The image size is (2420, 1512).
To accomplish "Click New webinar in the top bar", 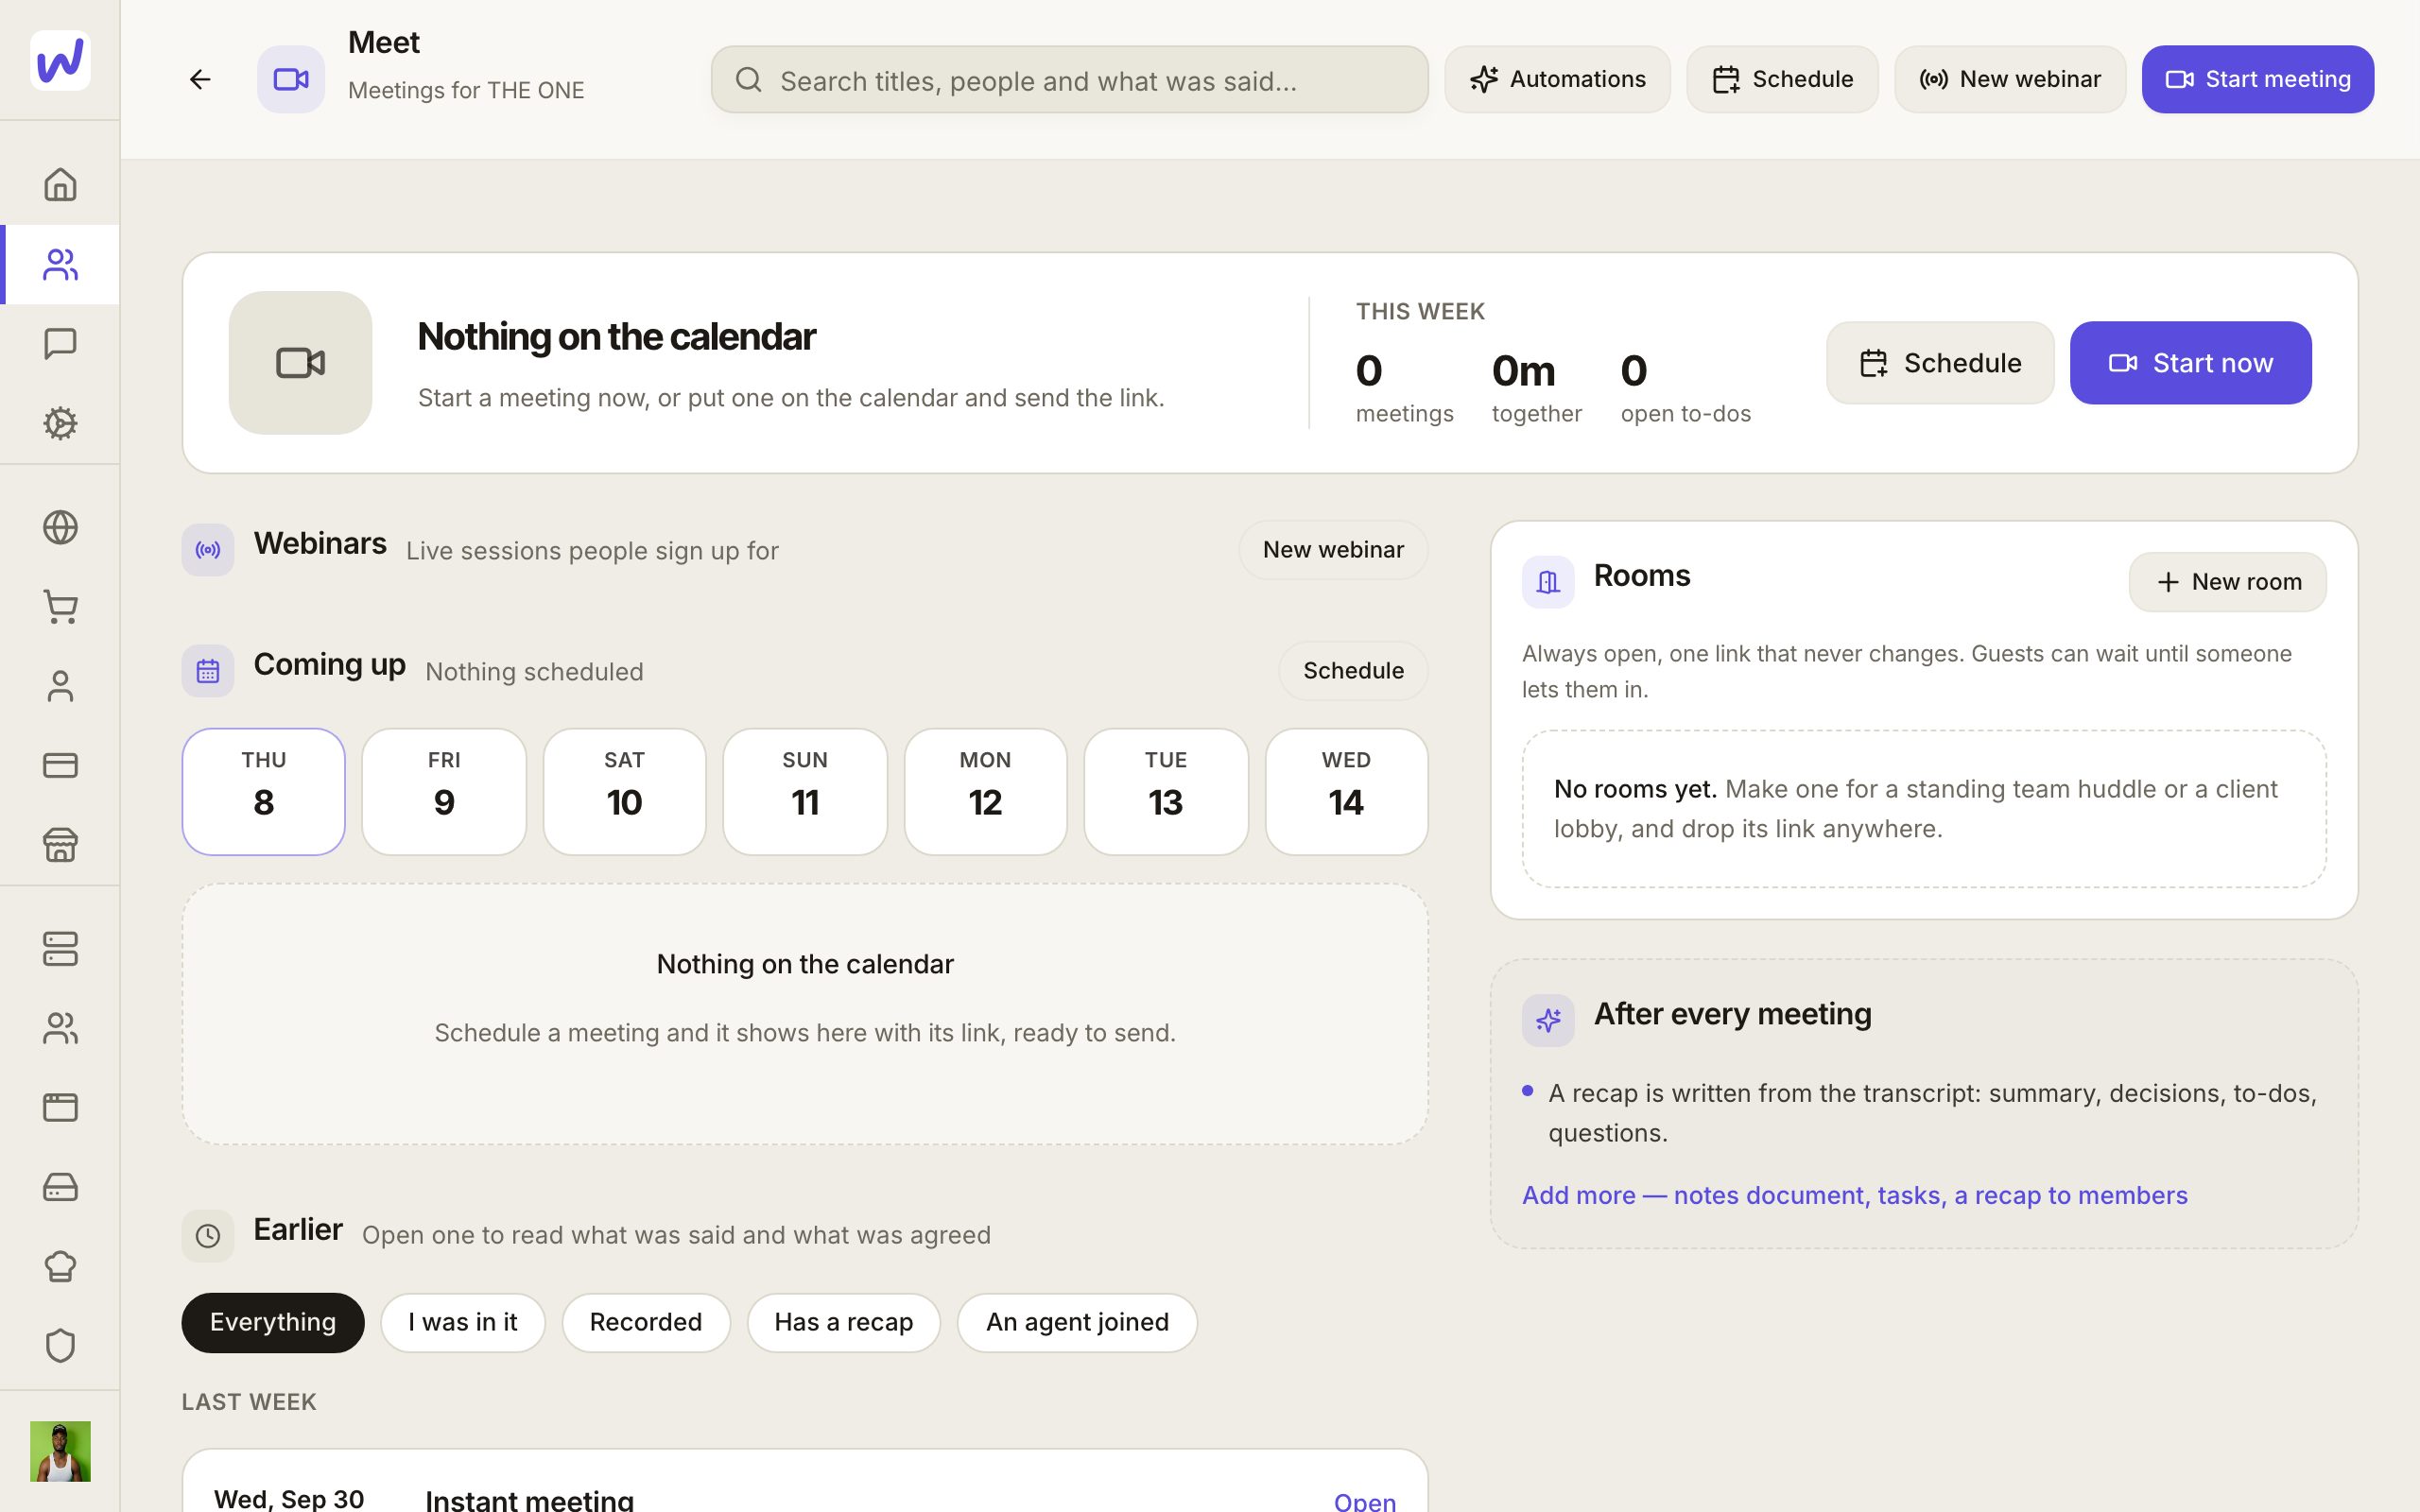I will coord(2010,79).
